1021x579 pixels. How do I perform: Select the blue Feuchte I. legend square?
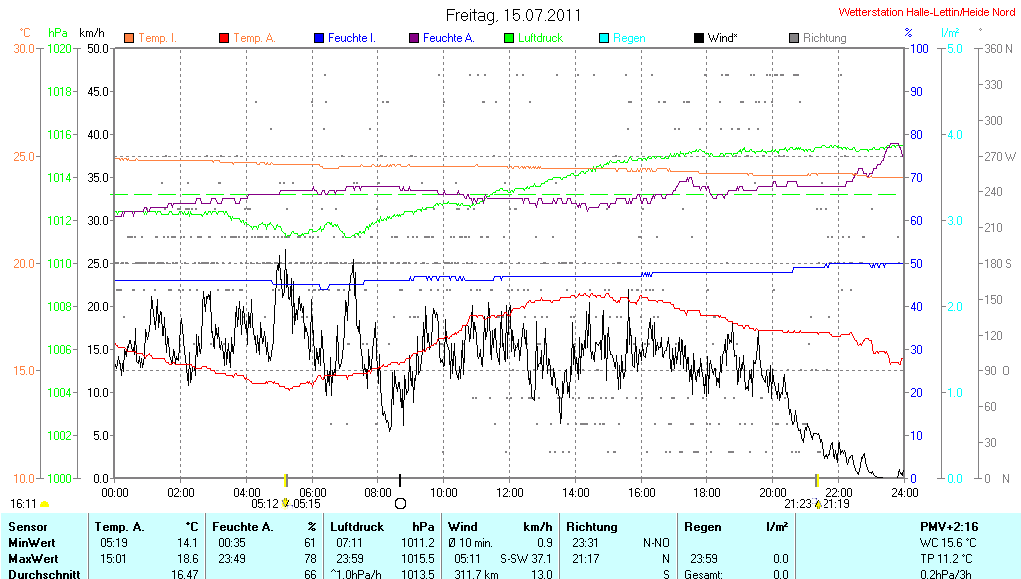coord(319,38)
